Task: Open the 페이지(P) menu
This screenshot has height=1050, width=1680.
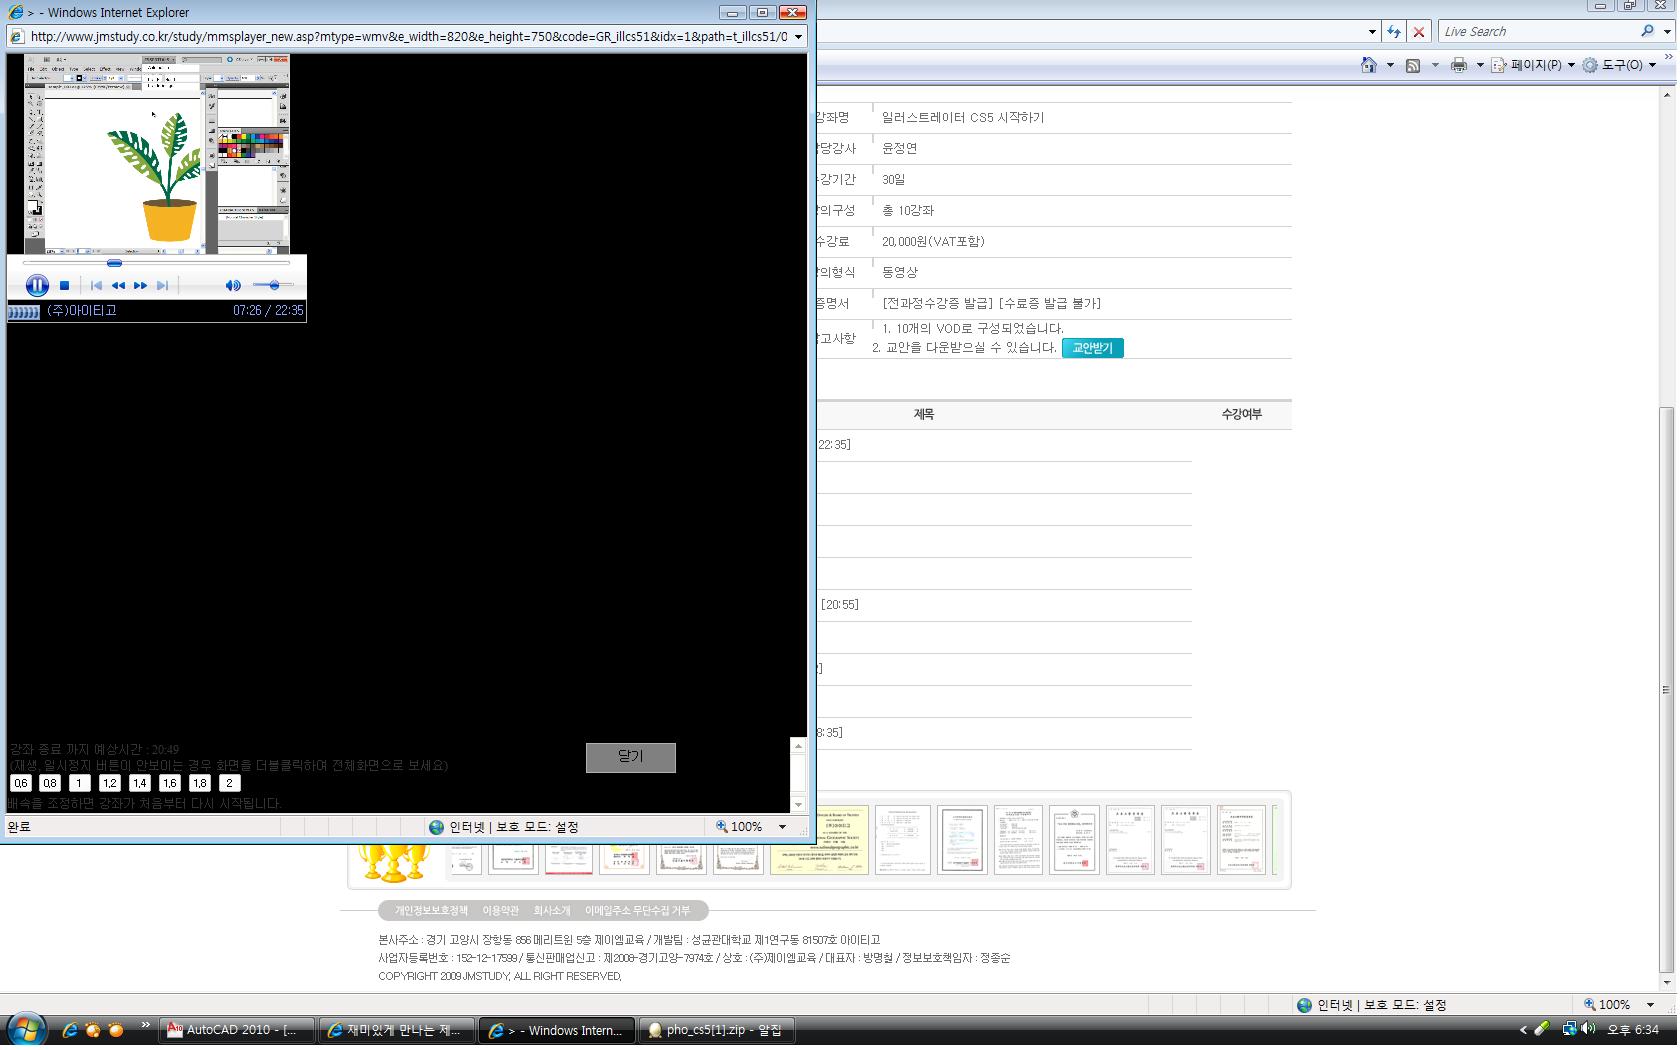Action: pos(1533,65)
